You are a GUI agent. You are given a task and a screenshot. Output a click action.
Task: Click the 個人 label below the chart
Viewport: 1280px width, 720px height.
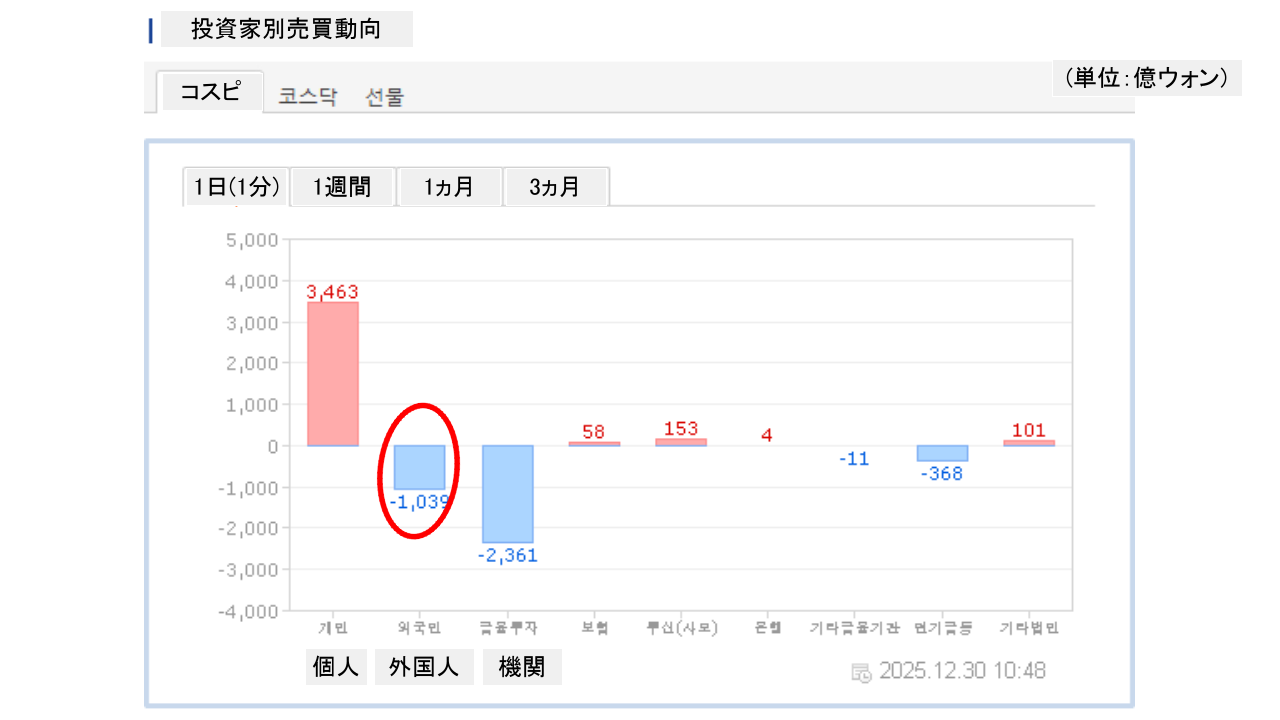336,668
